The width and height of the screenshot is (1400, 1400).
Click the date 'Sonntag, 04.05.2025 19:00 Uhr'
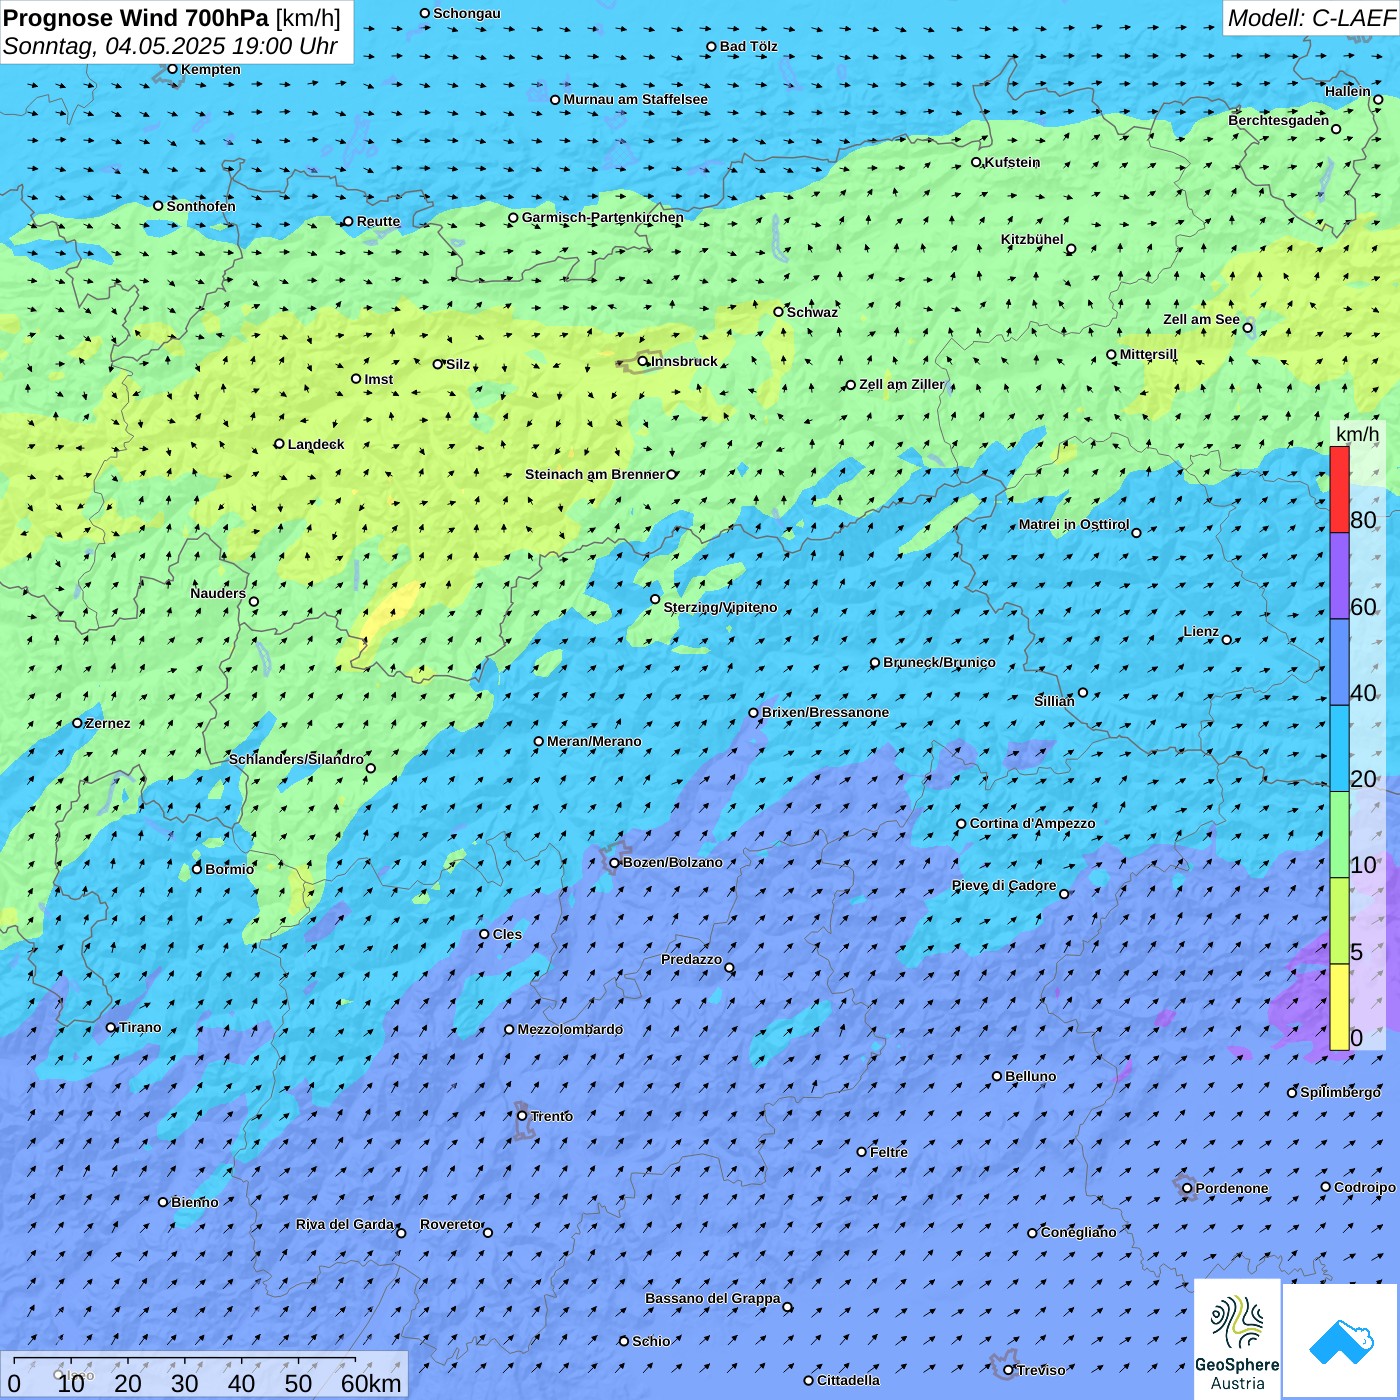170,46
